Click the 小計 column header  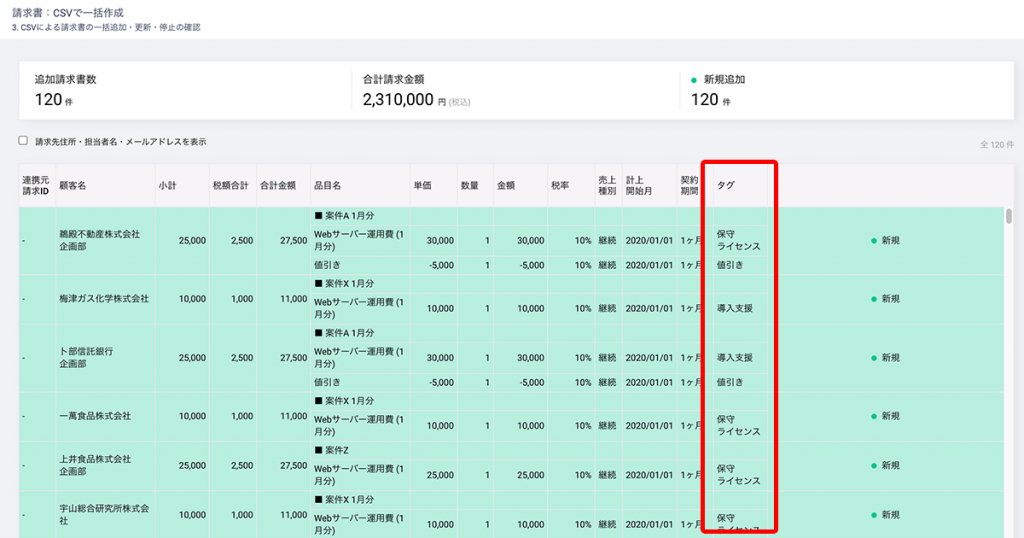coord(167,185)
